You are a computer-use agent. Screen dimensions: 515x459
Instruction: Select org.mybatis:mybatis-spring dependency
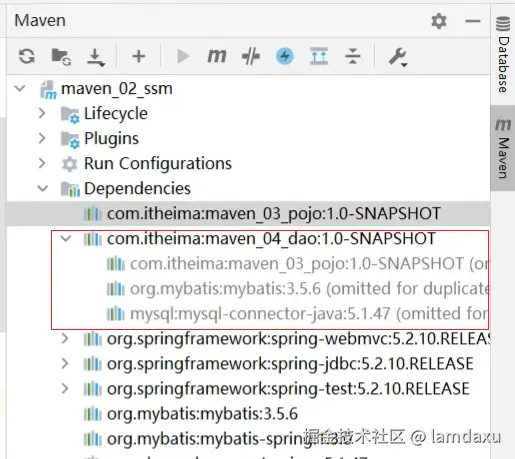pyautogui.click(x=230, y=439)
